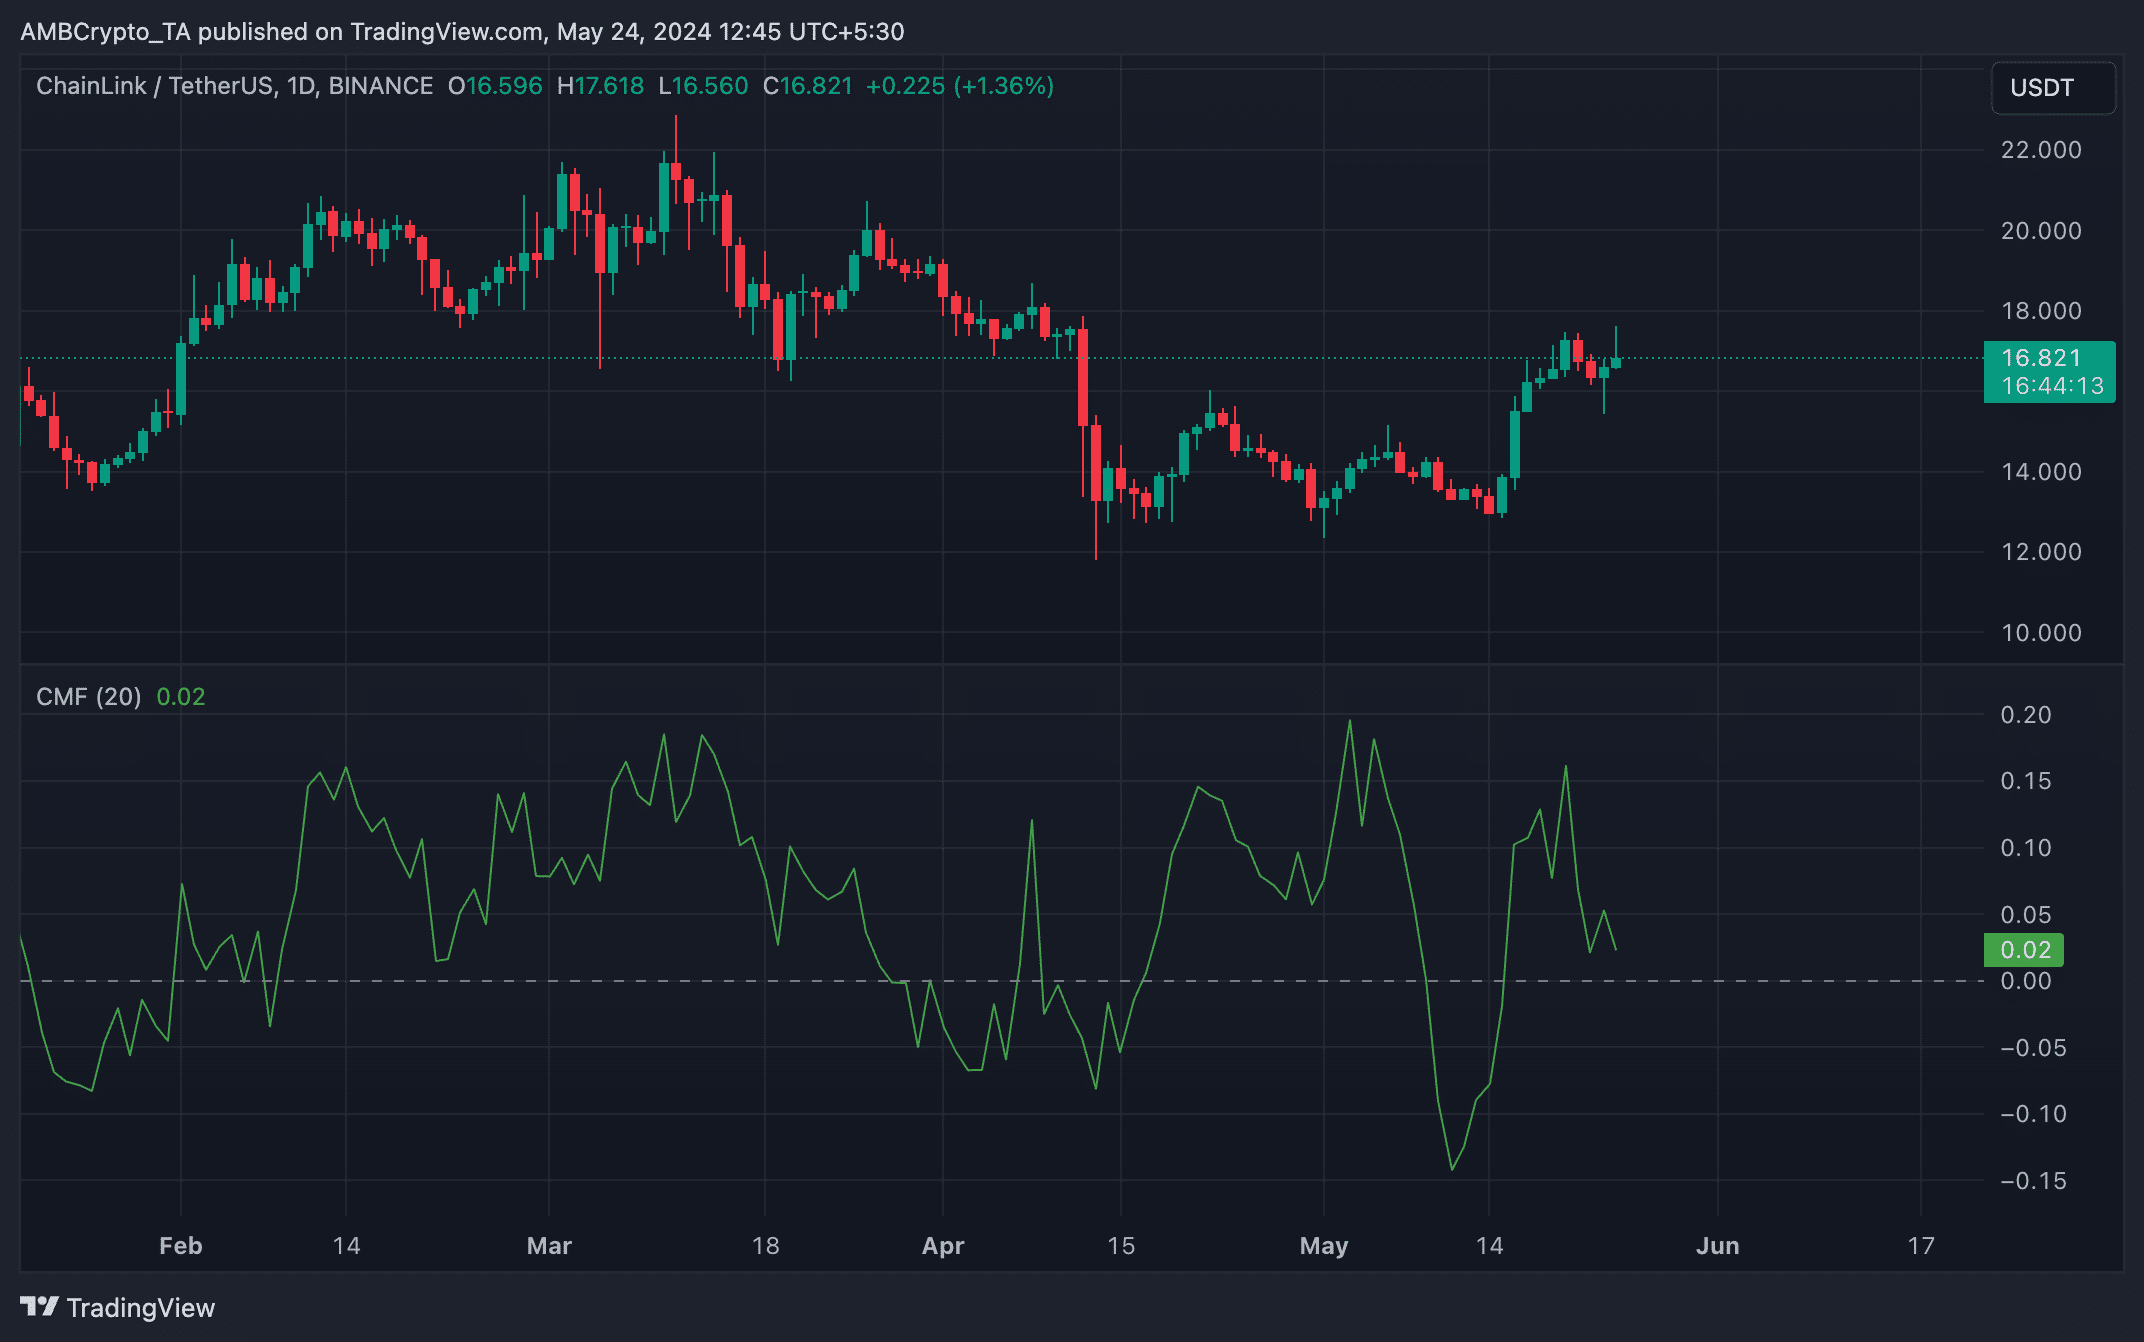Click the TradingView wordmark text
The width and height of the screenshot is (2144, 1342).
point(141,1308)
